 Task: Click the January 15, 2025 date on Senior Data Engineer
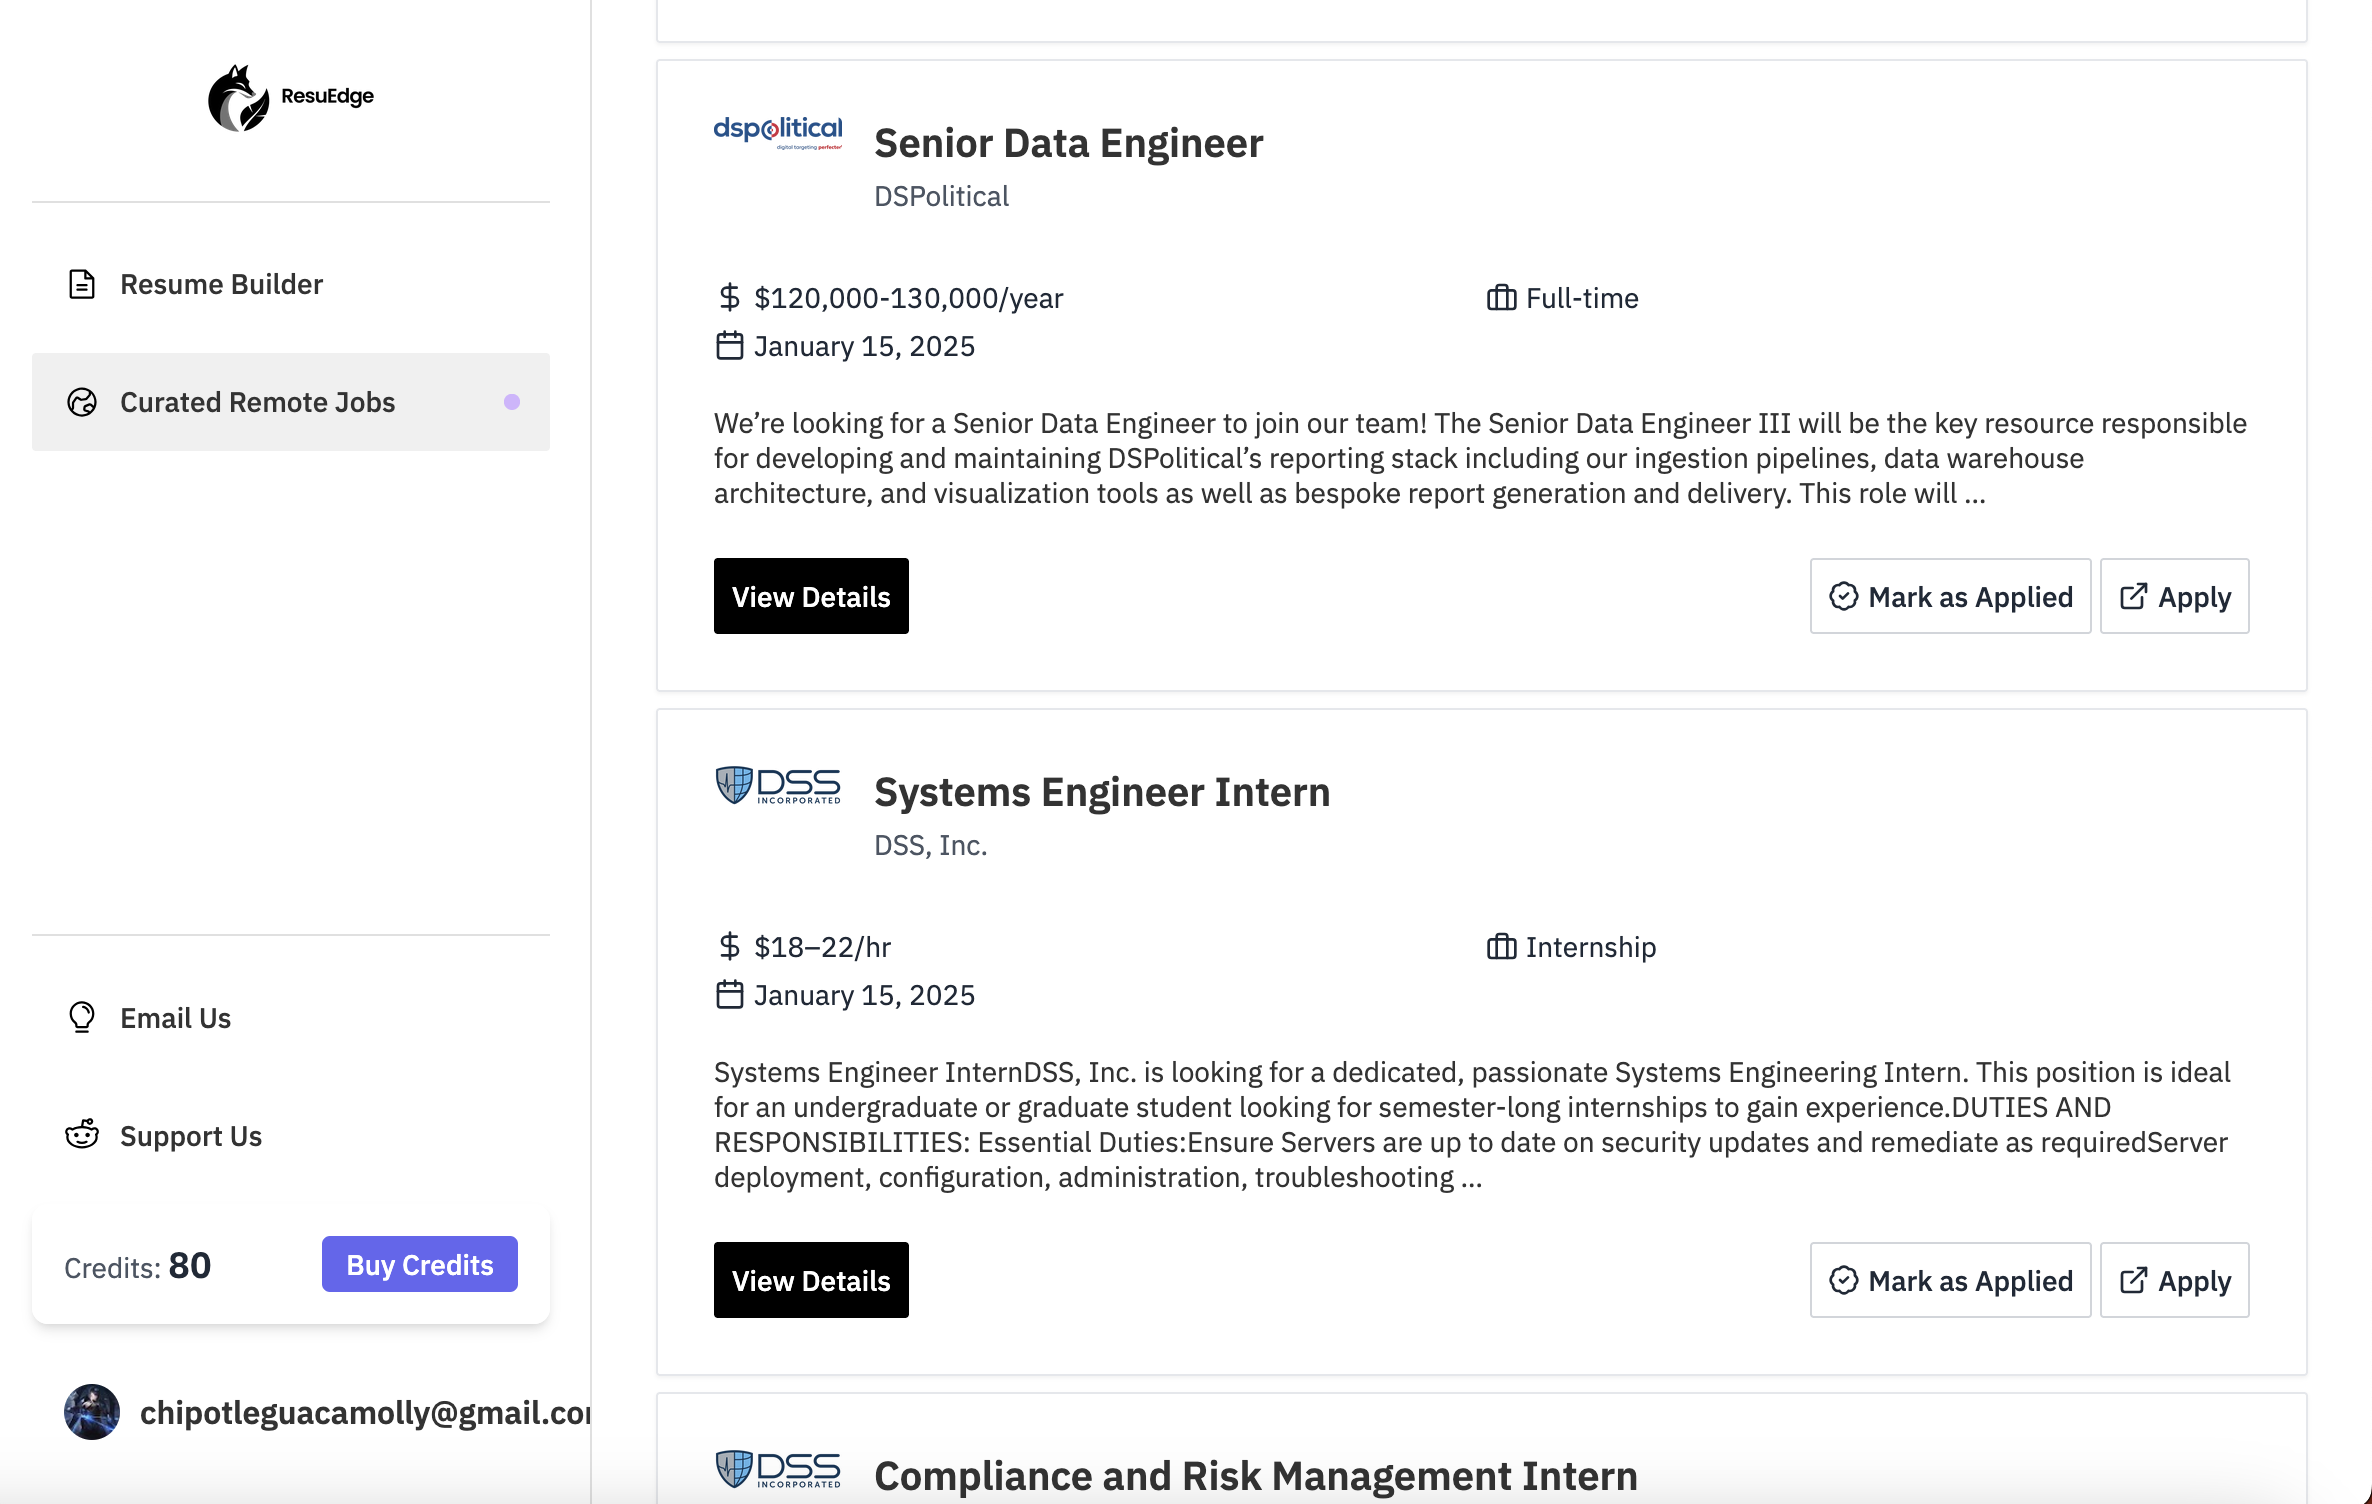[864, 346]
